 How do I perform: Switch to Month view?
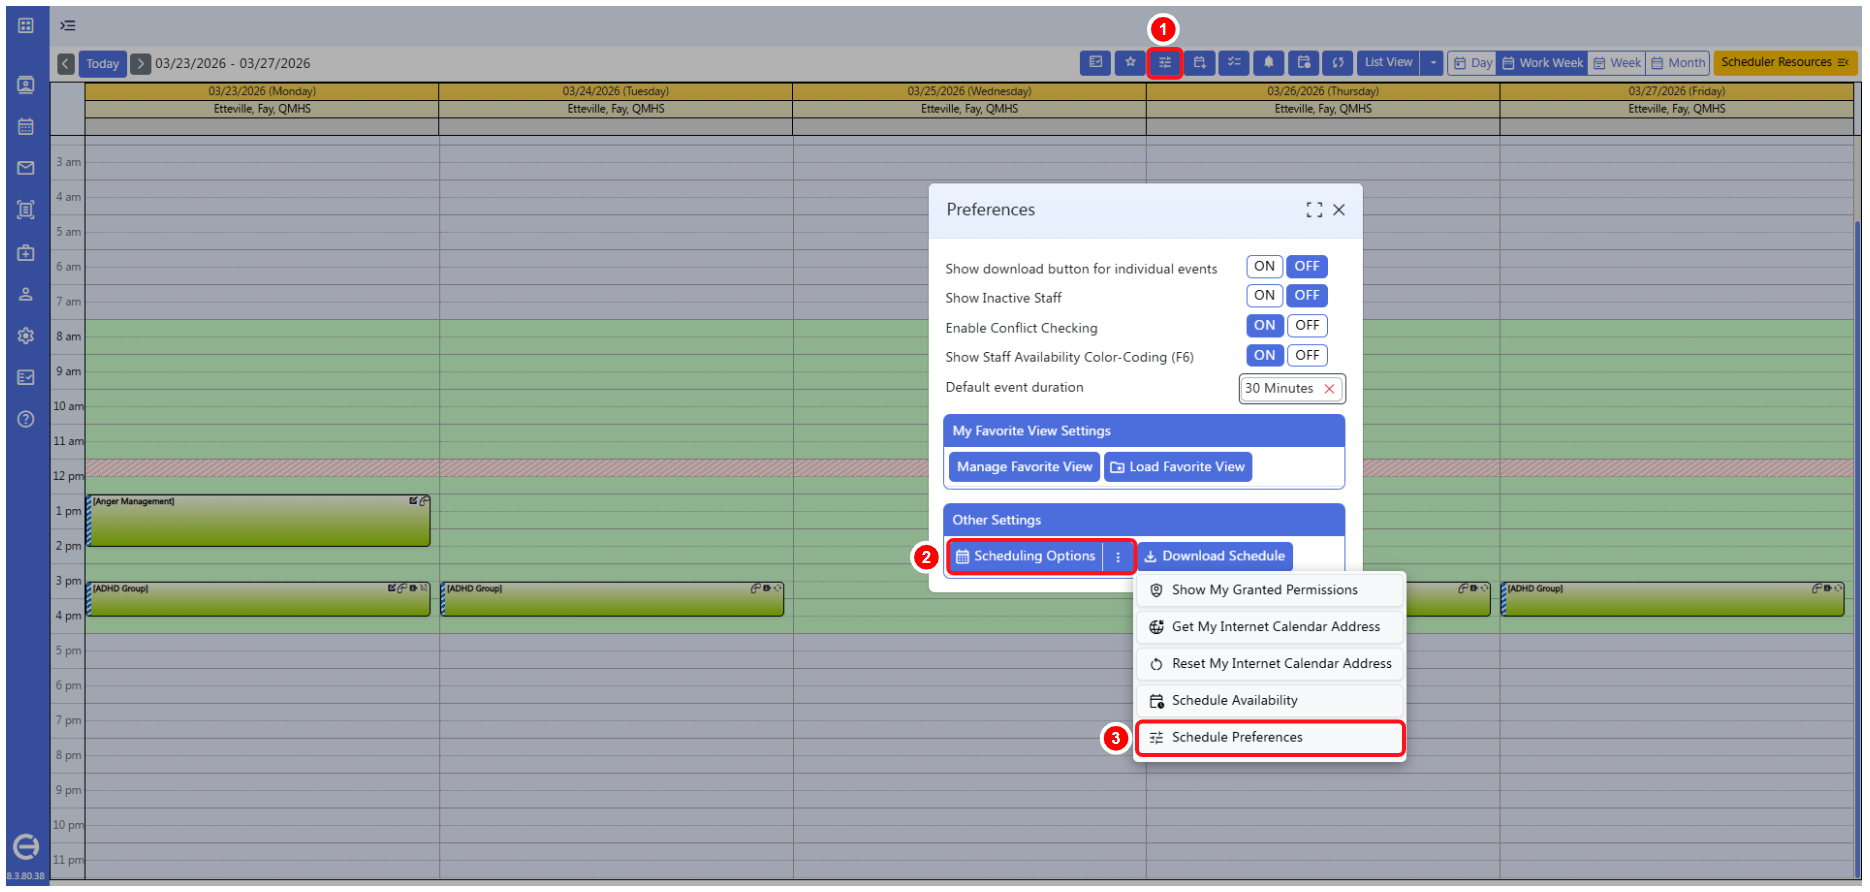[x=1678, y=63]
